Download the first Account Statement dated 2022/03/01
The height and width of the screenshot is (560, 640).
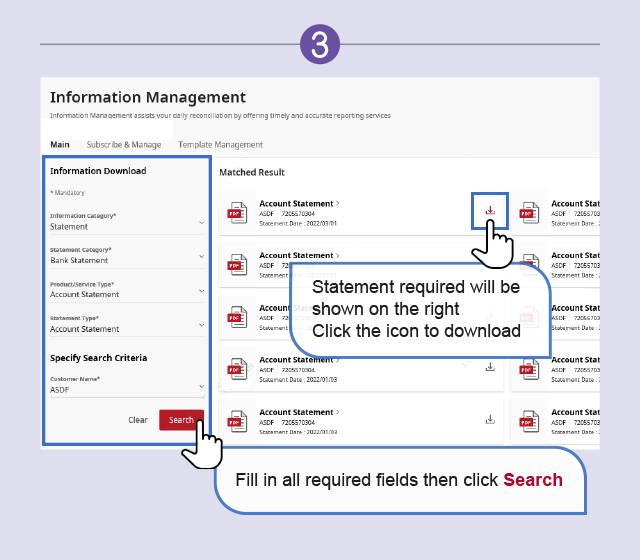pos(490,210)
